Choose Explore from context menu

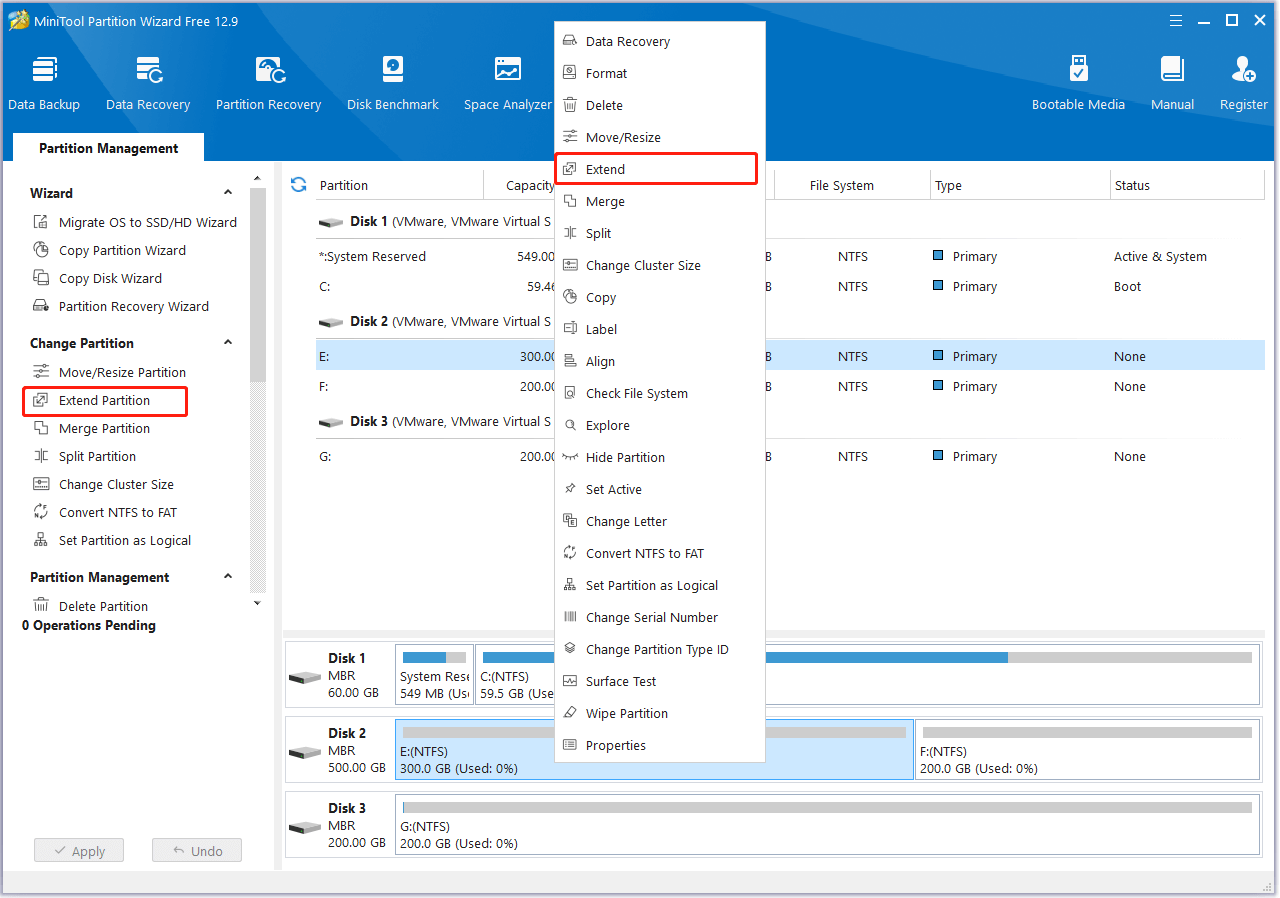(x=660, y=426)
